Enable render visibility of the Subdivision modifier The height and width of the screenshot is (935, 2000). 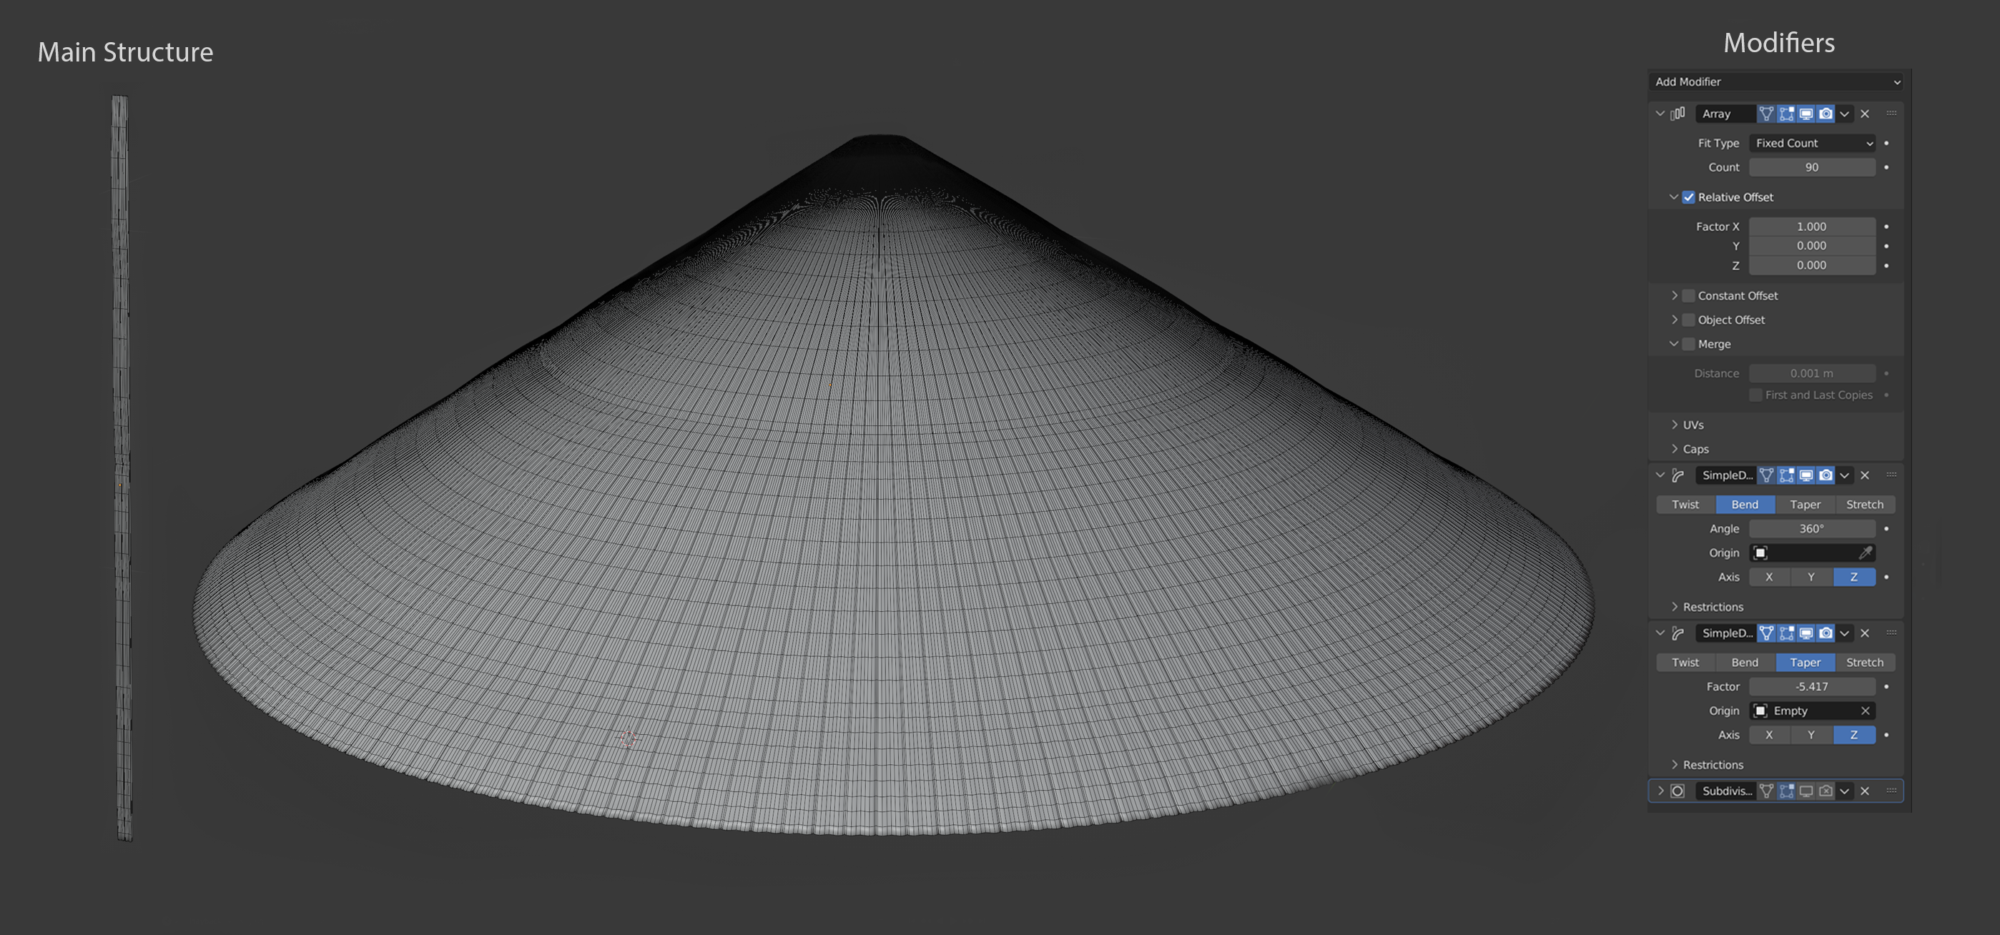tap(1826, 791)
